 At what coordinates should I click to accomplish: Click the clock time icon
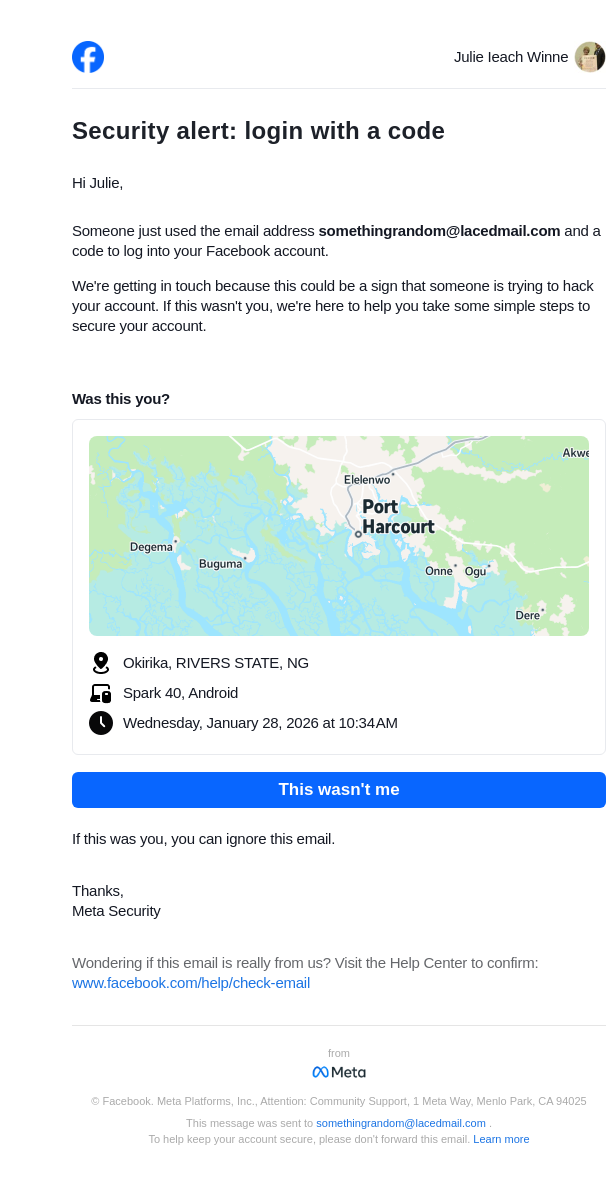tap(101, 723)
